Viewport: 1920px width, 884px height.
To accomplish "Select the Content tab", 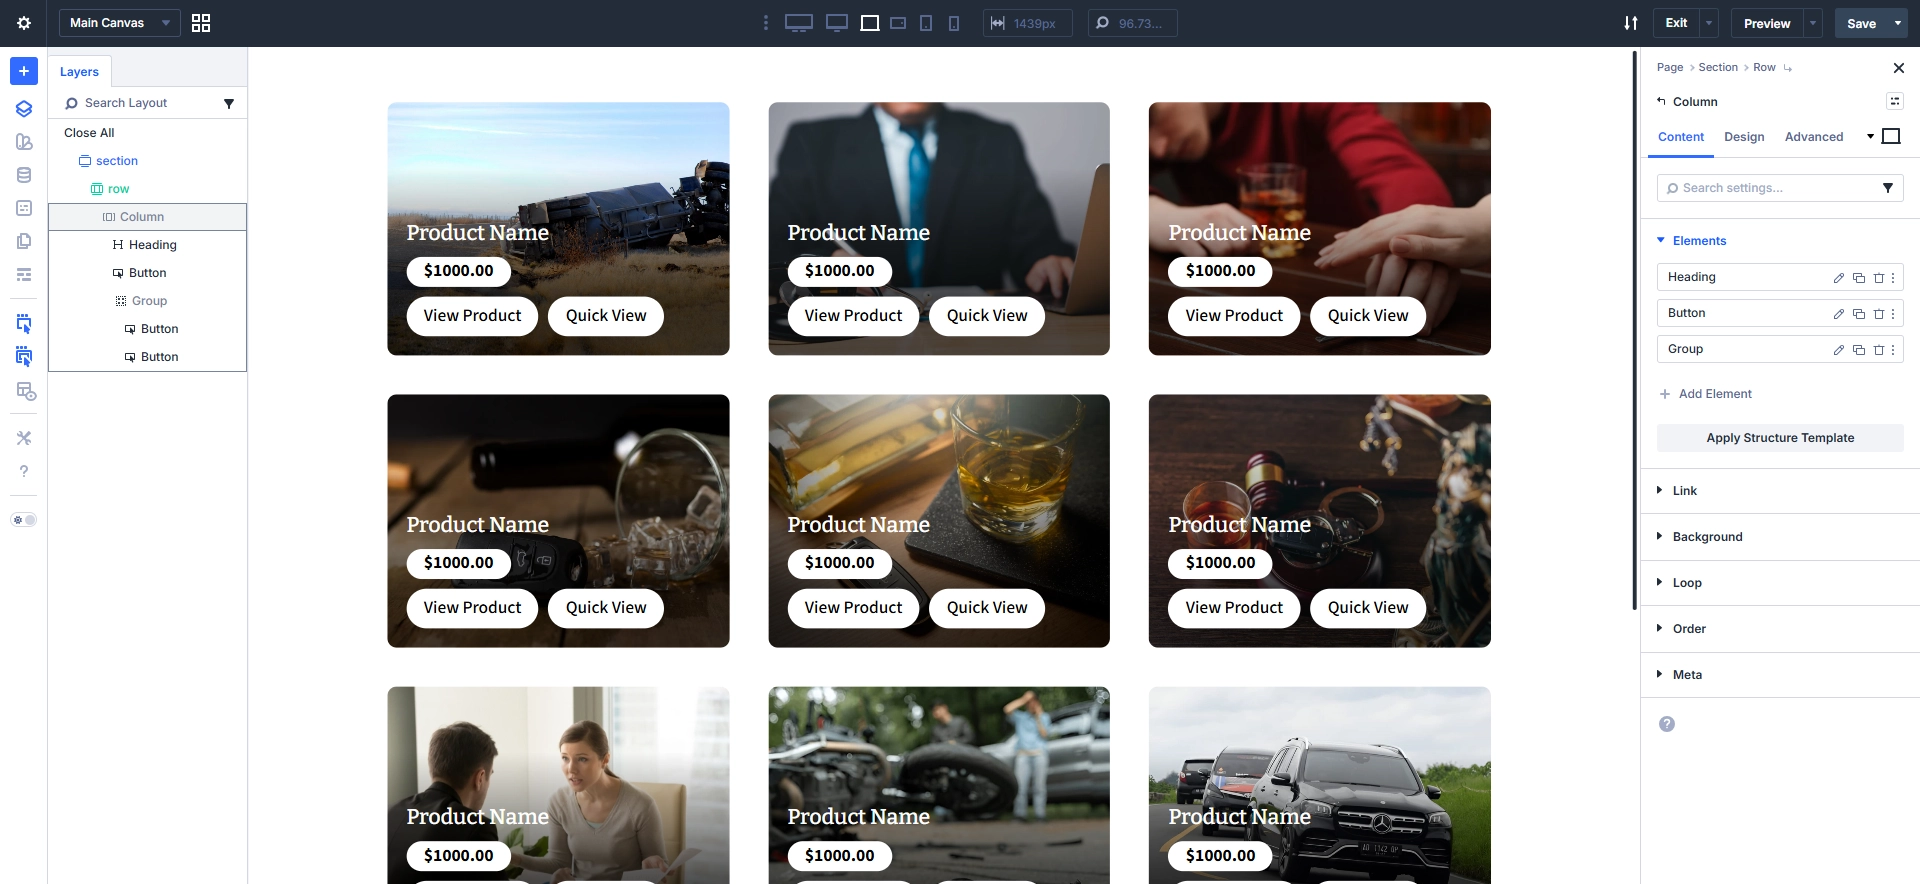I will tap(1681, 137).
